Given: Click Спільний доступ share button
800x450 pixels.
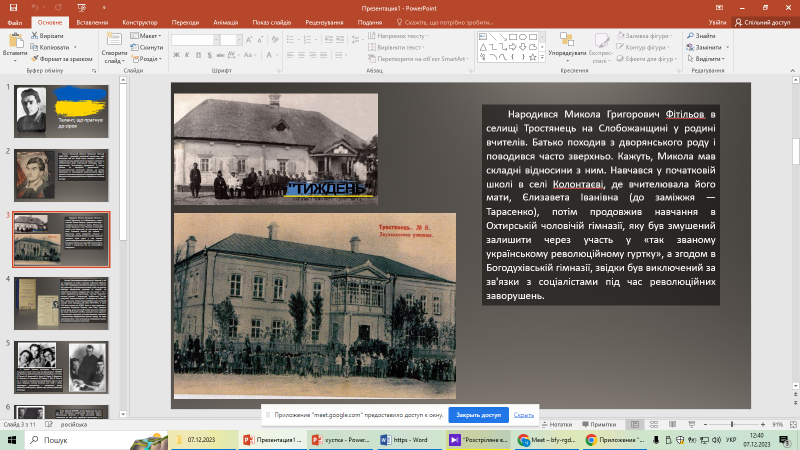Looking at the screenshot, I should click(763, 22).
